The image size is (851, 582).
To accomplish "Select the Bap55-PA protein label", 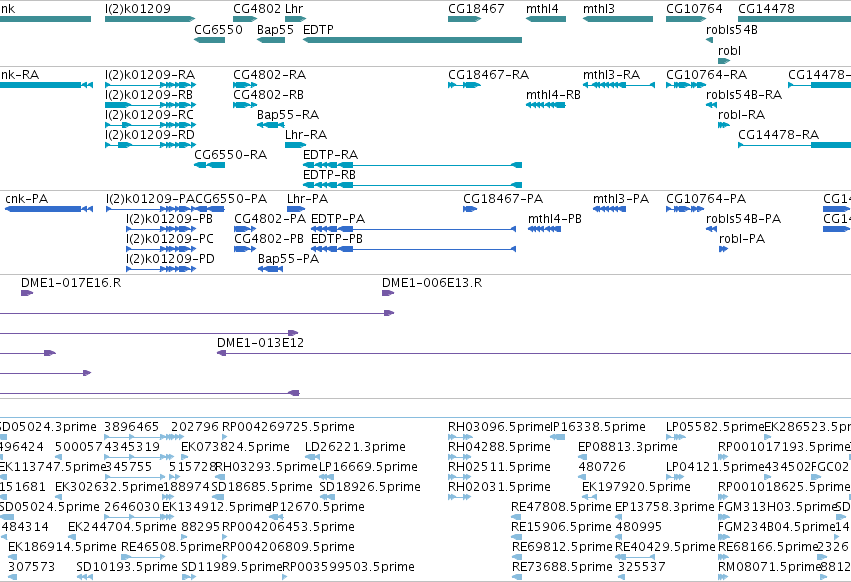I will pos(288,259).
